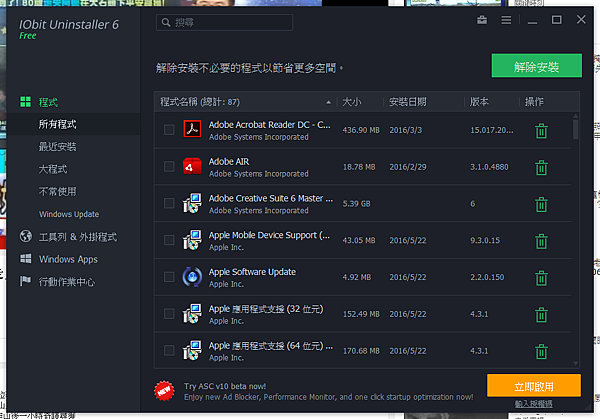This screenshot has height=419, width=600.
Task: Sort the list by 版本 column
Action: 479,102
